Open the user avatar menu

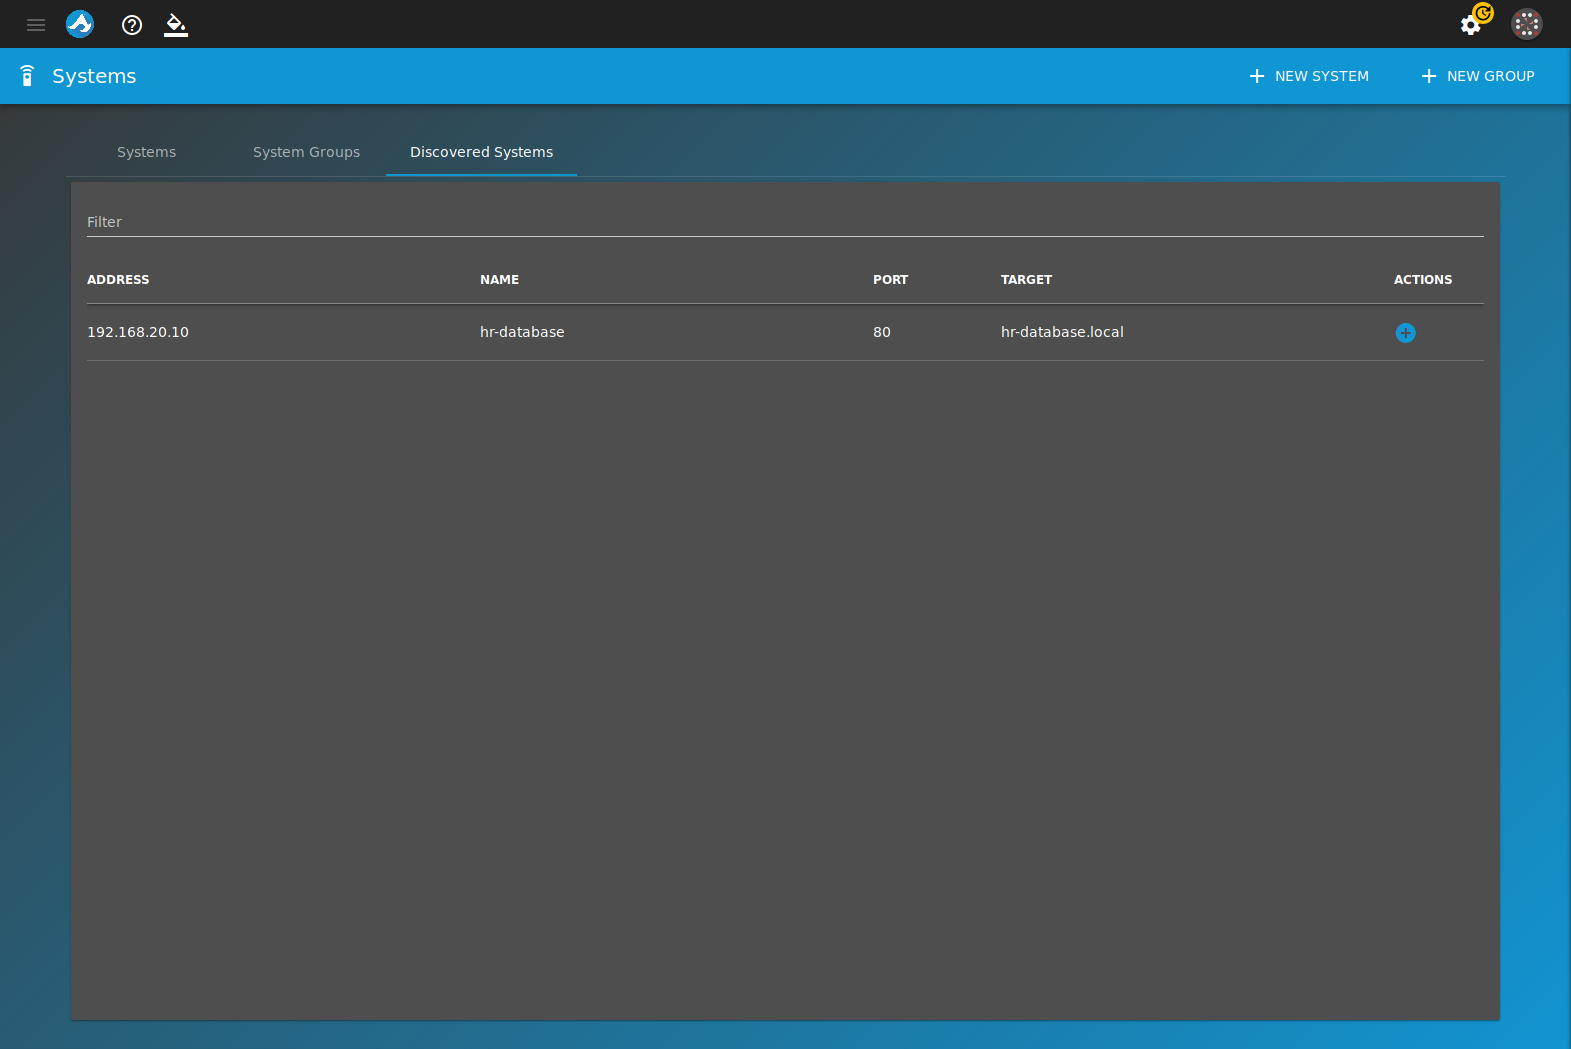(x=1527, y=24)
